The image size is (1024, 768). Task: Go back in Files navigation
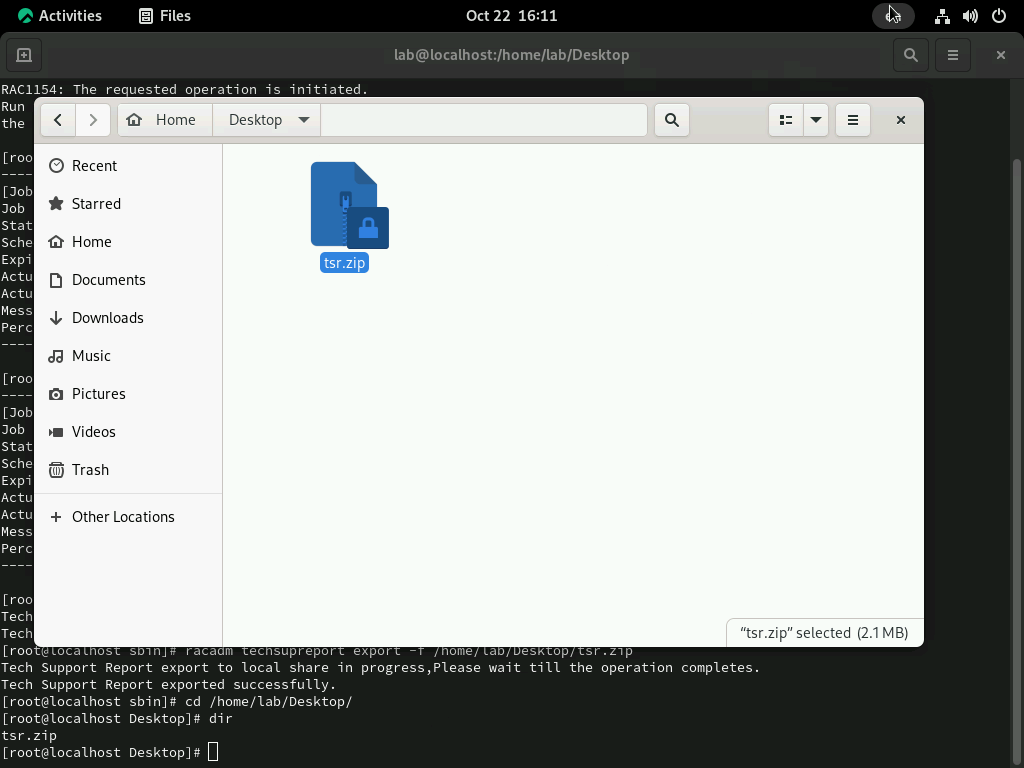click(58, 120)
